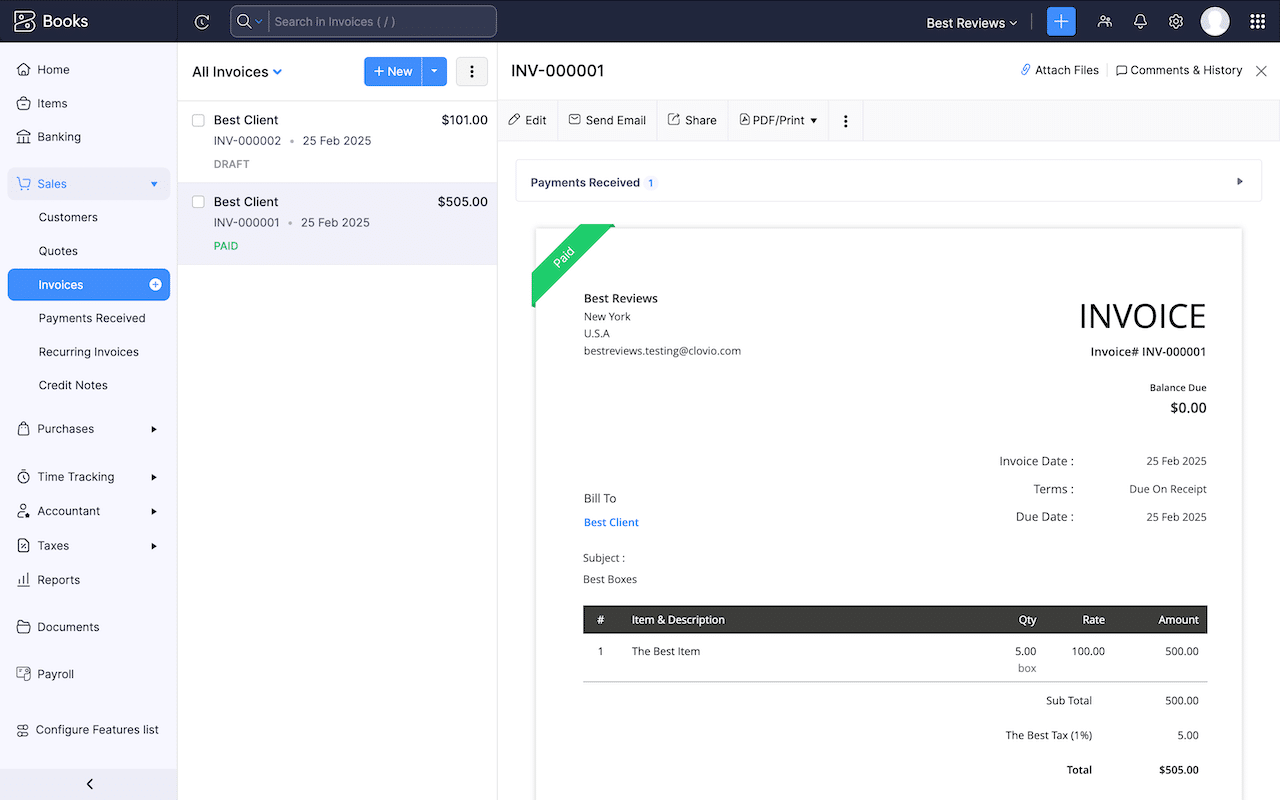Click the referral users icon in top bar

click(1104, 21)
